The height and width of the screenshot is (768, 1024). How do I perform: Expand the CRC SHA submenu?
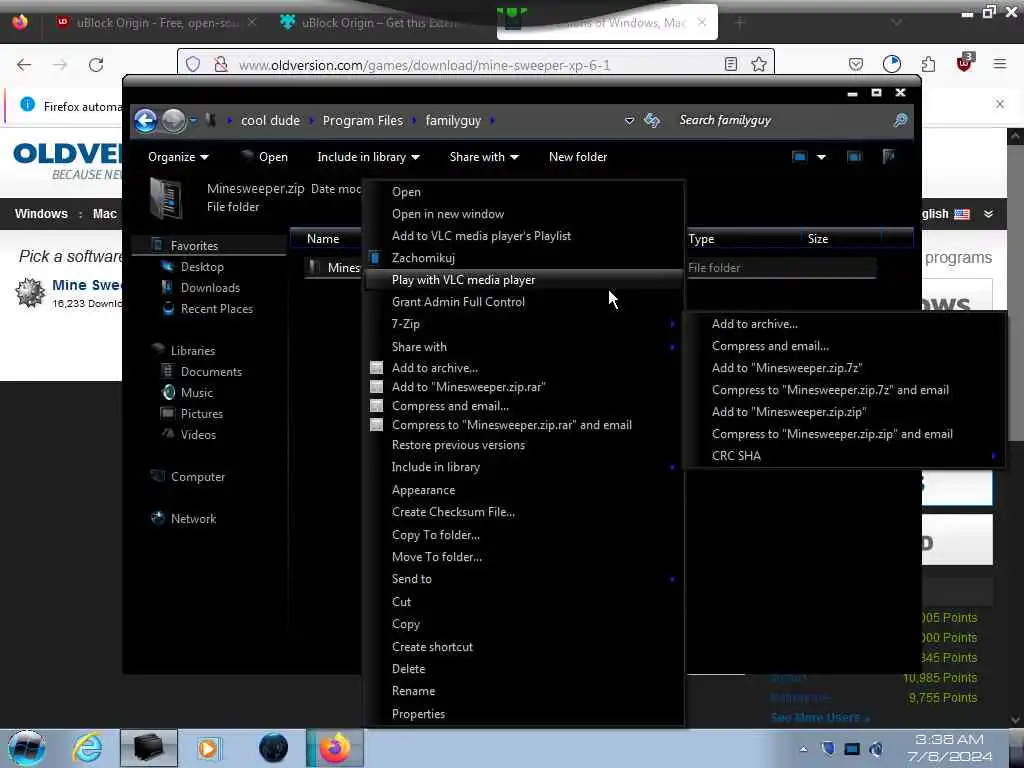click(x=844, y=456)
